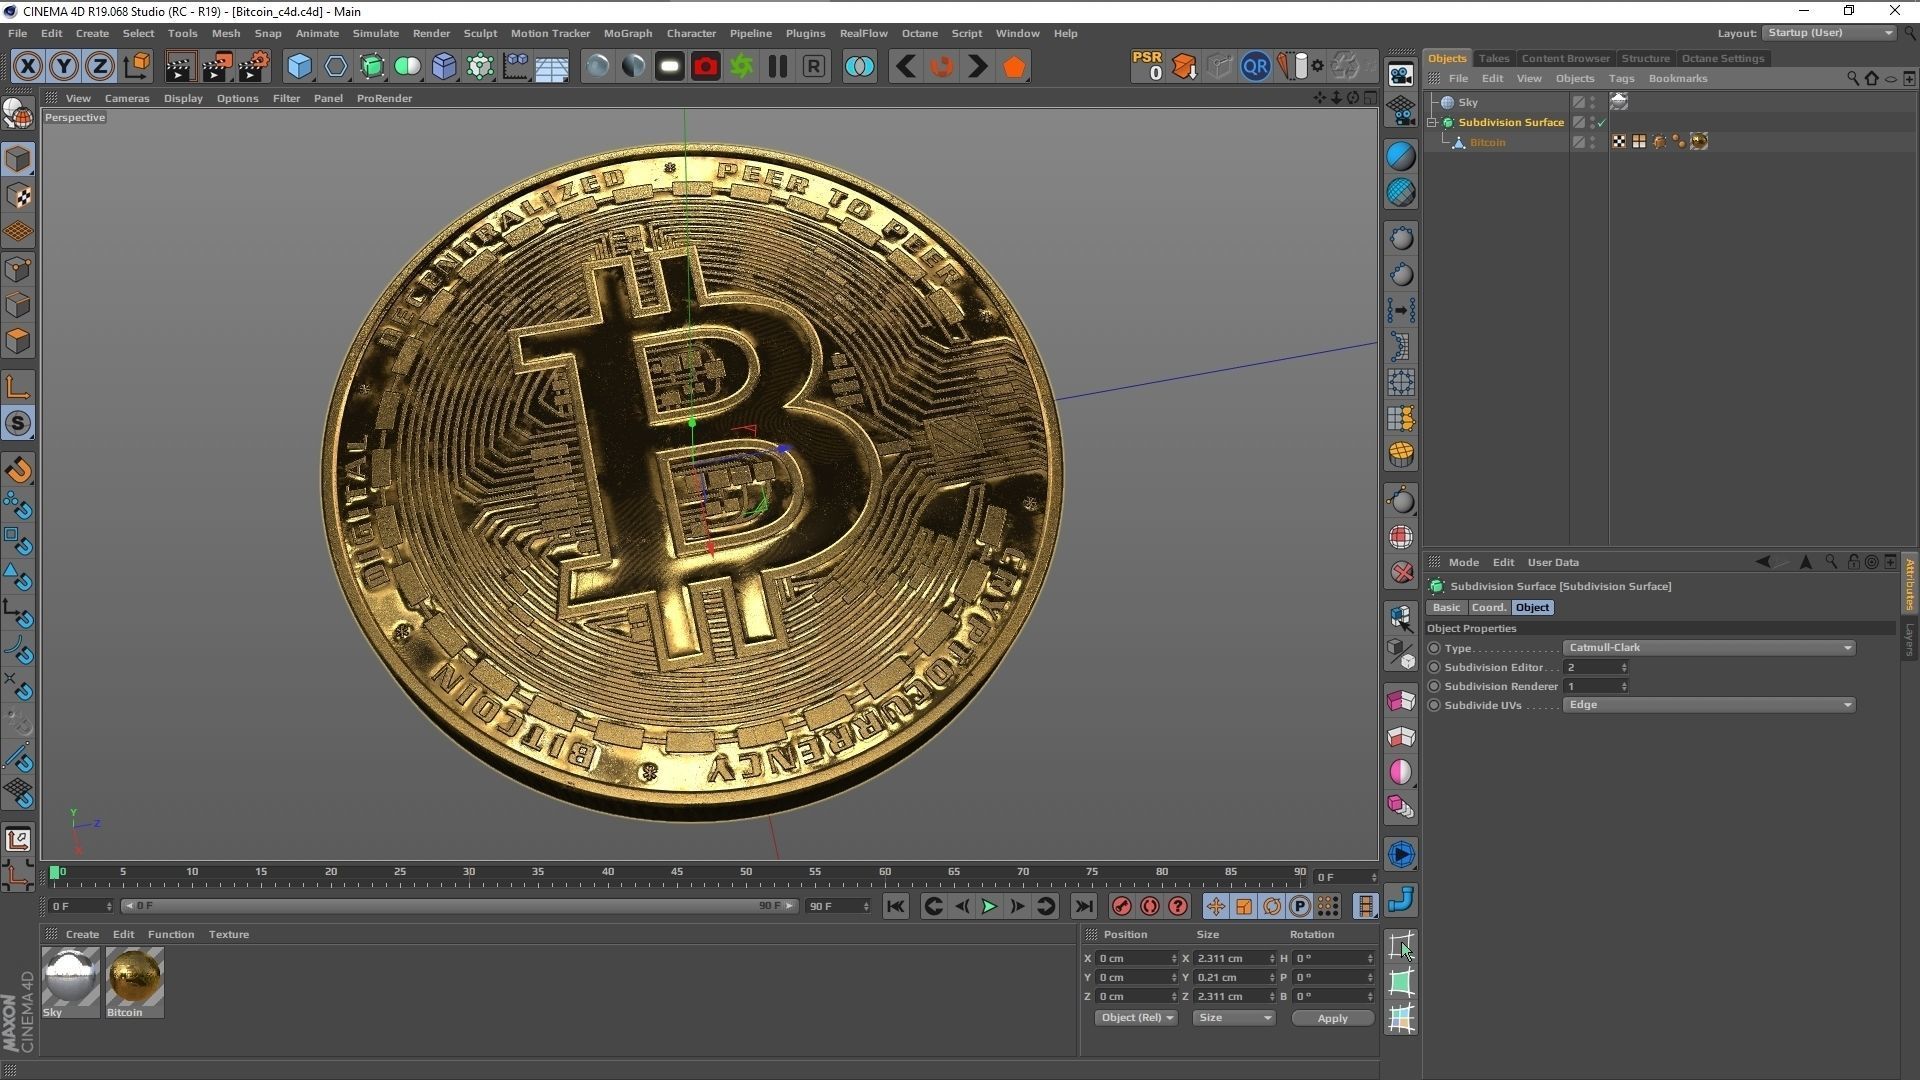
Task: Collapse the Subdivision Surface hierarchy
Action: click(1432, 122)
